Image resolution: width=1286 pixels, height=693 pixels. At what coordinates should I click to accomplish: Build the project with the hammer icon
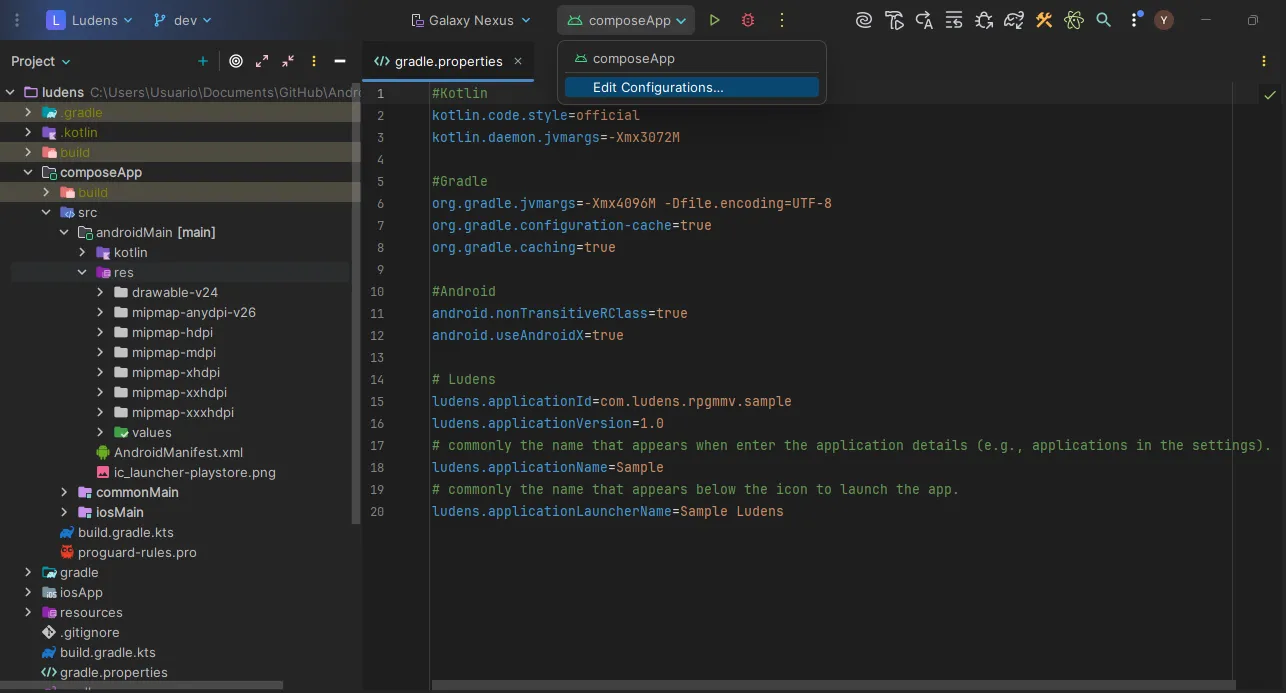pyautogui.click(x=895, y=19)
